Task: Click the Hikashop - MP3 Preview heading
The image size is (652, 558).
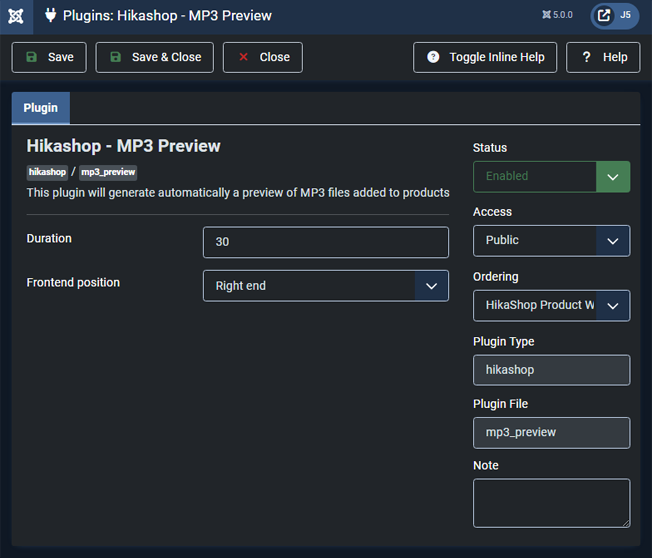Action: point(123,146)
